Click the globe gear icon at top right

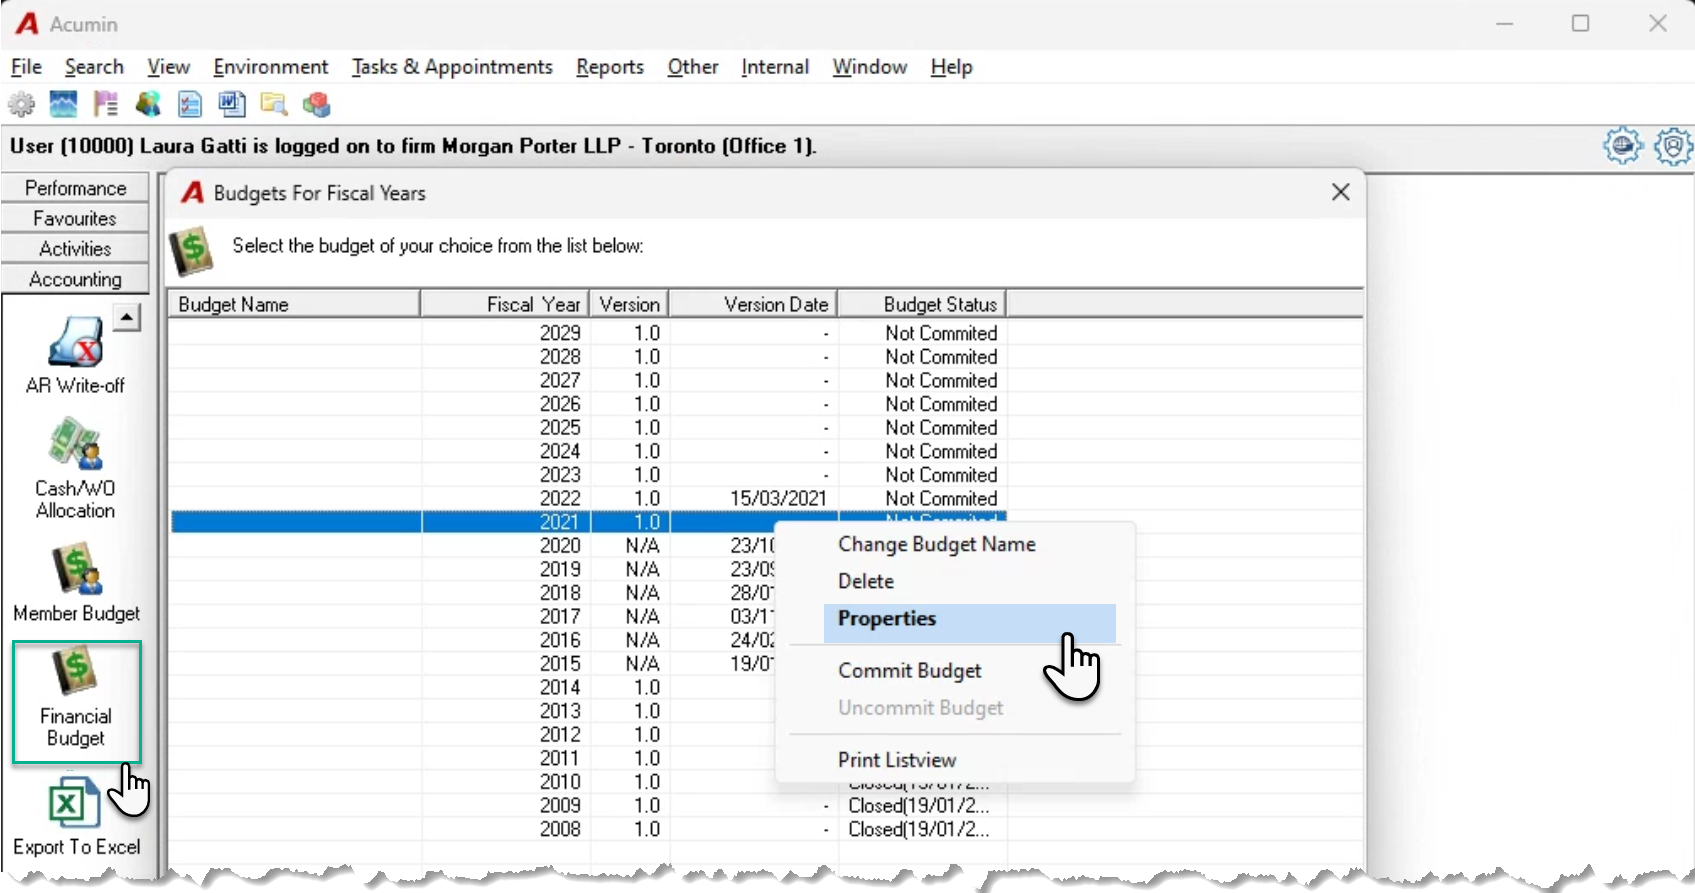pyautogui.click(x=1623, y=146)
